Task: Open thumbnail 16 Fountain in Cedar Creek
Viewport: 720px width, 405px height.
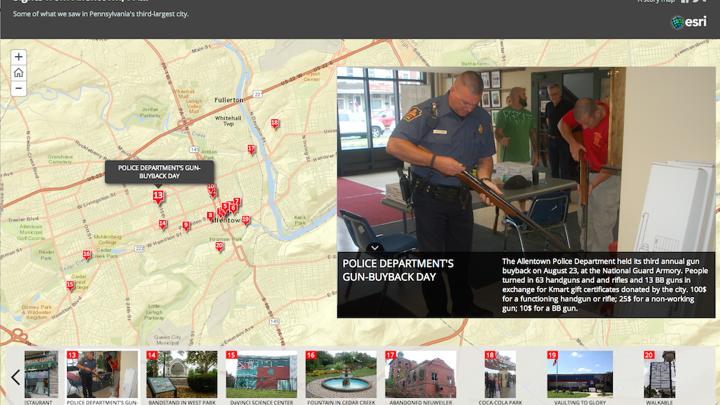Action: (341, 374)
